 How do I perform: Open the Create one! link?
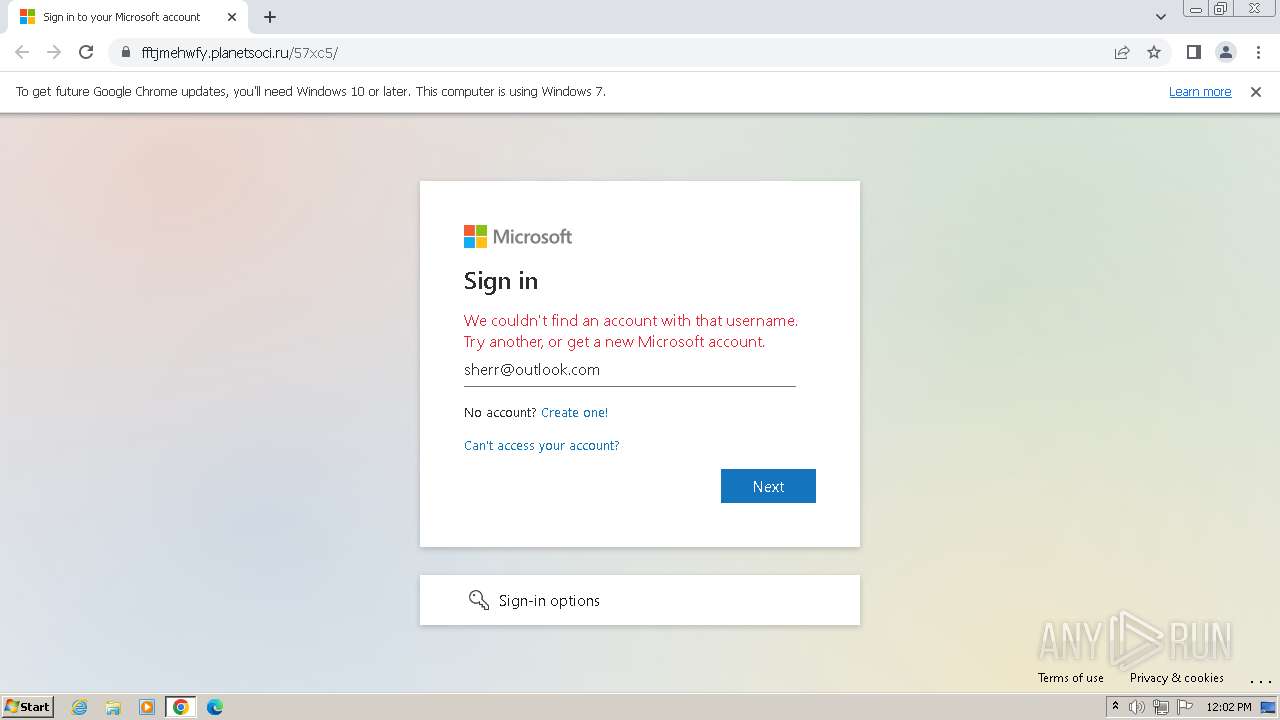574,412
